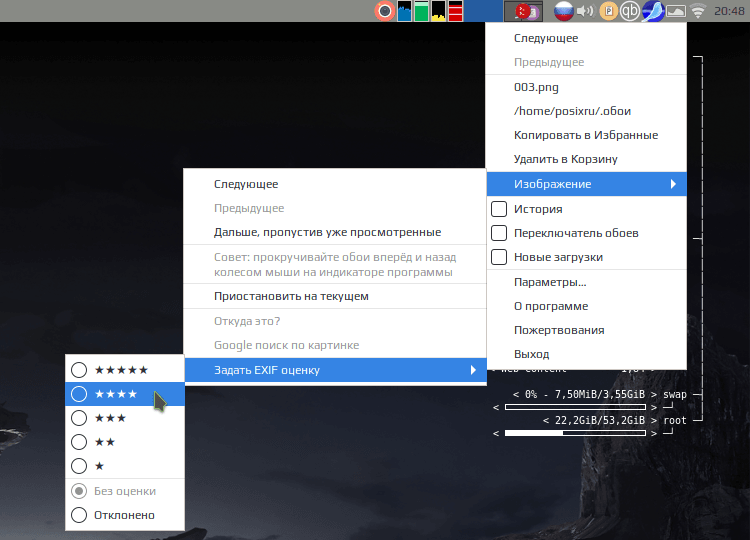Toggle the История checkbox
The image size is (750, 540).
(499, 209)
